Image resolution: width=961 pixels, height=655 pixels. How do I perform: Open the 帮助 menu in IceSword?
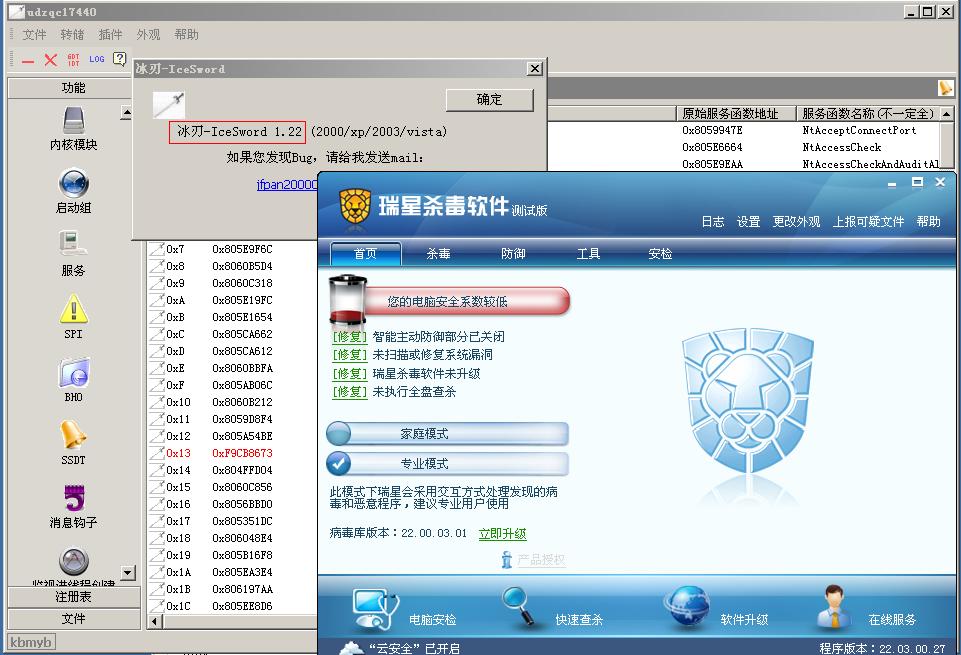point(186,35)
